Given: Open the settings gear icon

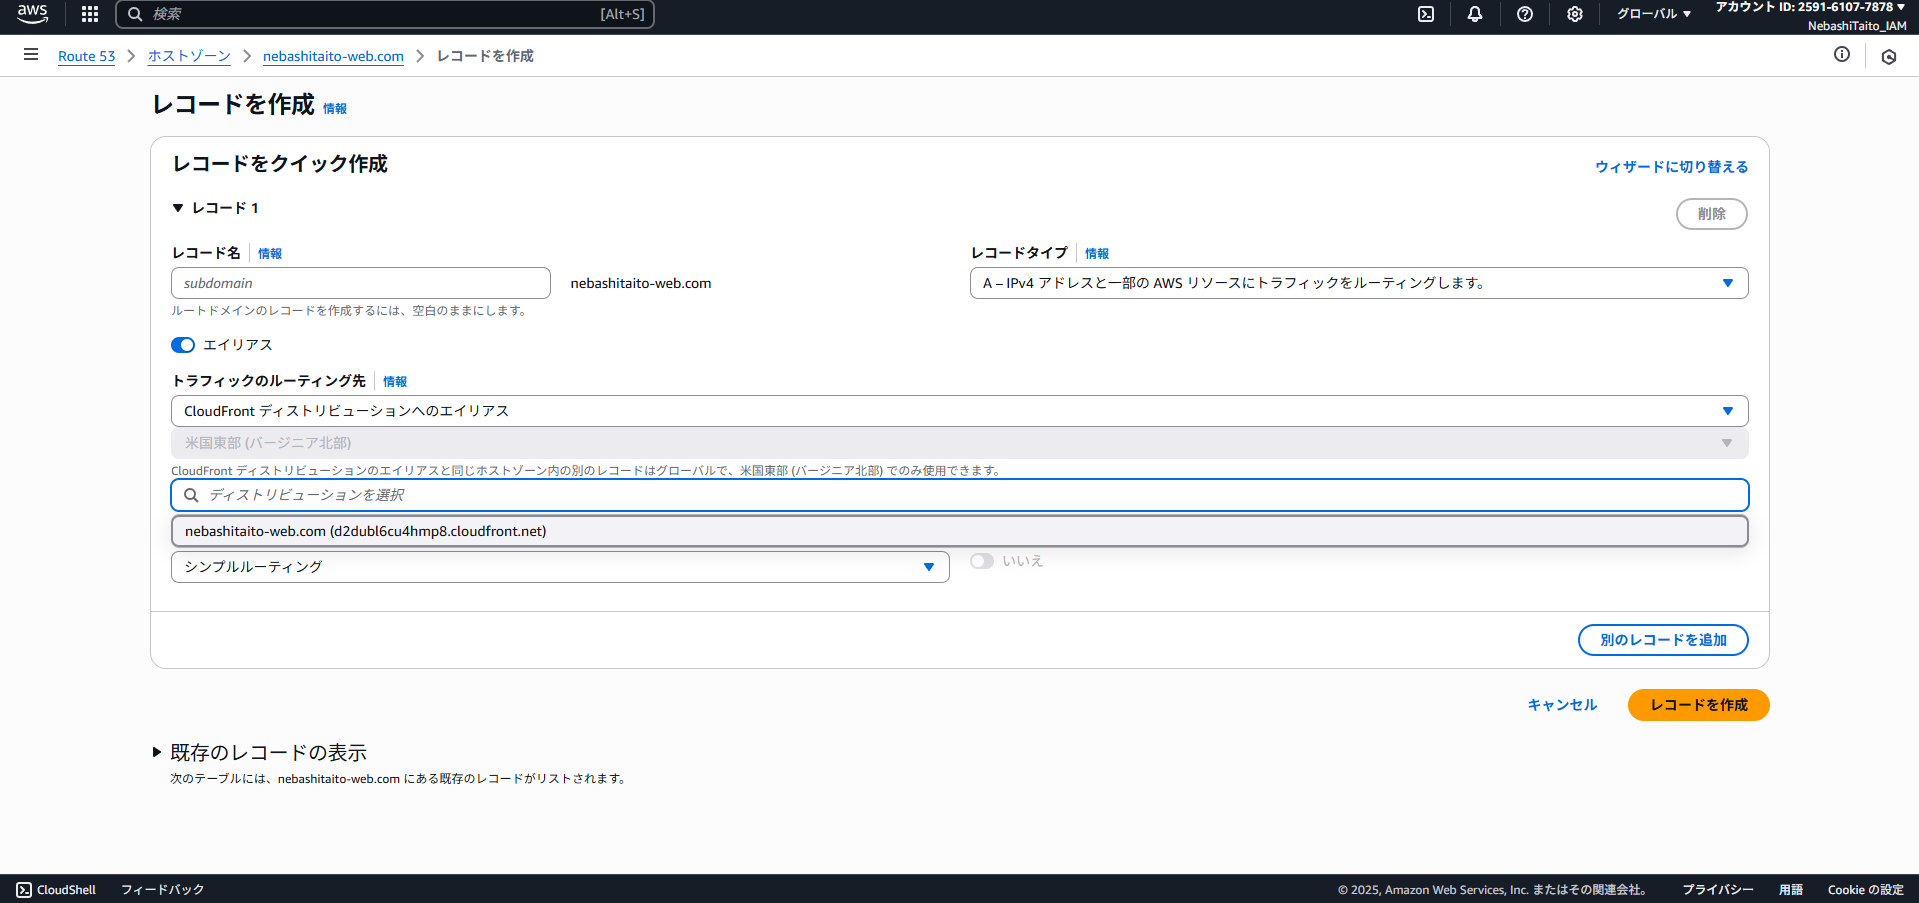Looking at the screenshot, I should click(1575, 14).
